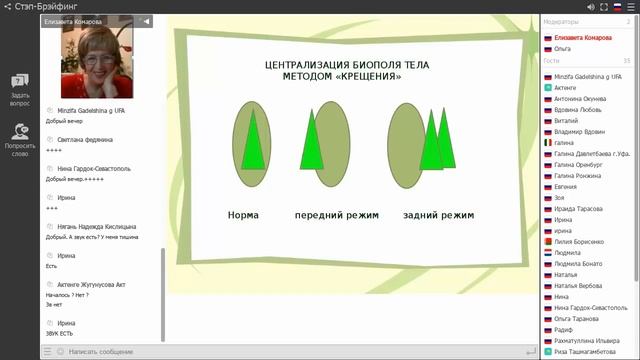This screenshot has width=640, height=360.
Task: Open the chat options list icon
Action: click(x=48, y=351)
